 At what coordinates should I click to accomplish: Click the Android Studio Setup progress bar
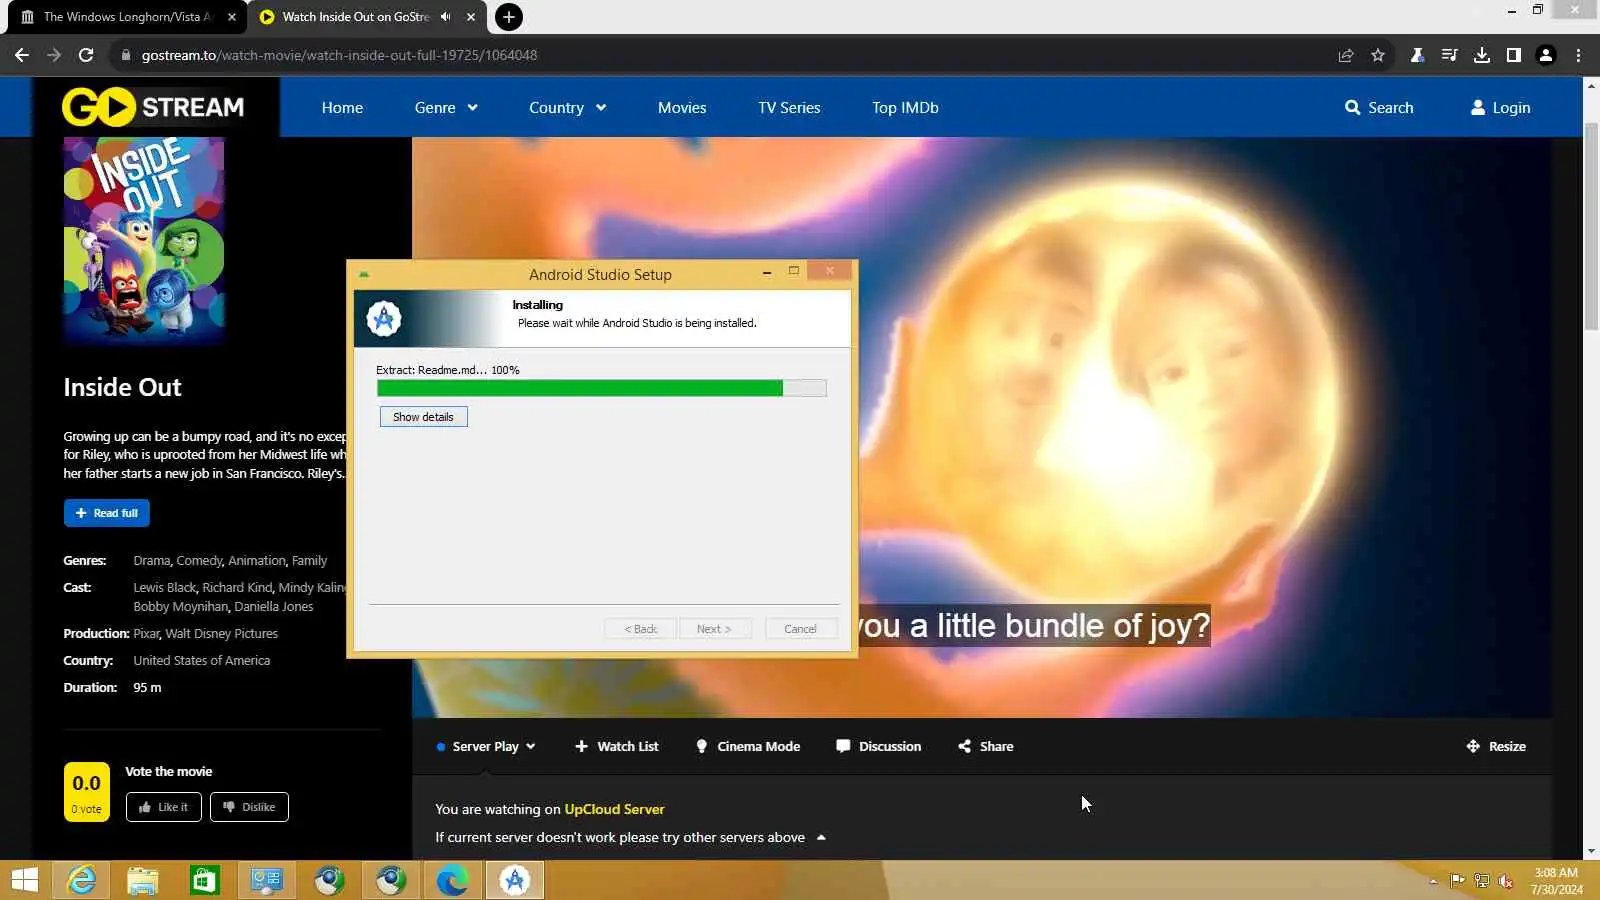coord(601,388)
